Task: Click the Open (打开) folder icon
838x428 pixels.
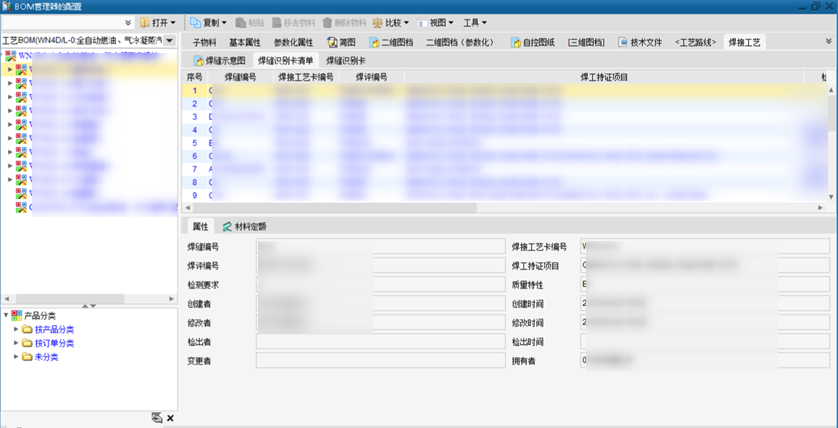Action: click(144, 22)
